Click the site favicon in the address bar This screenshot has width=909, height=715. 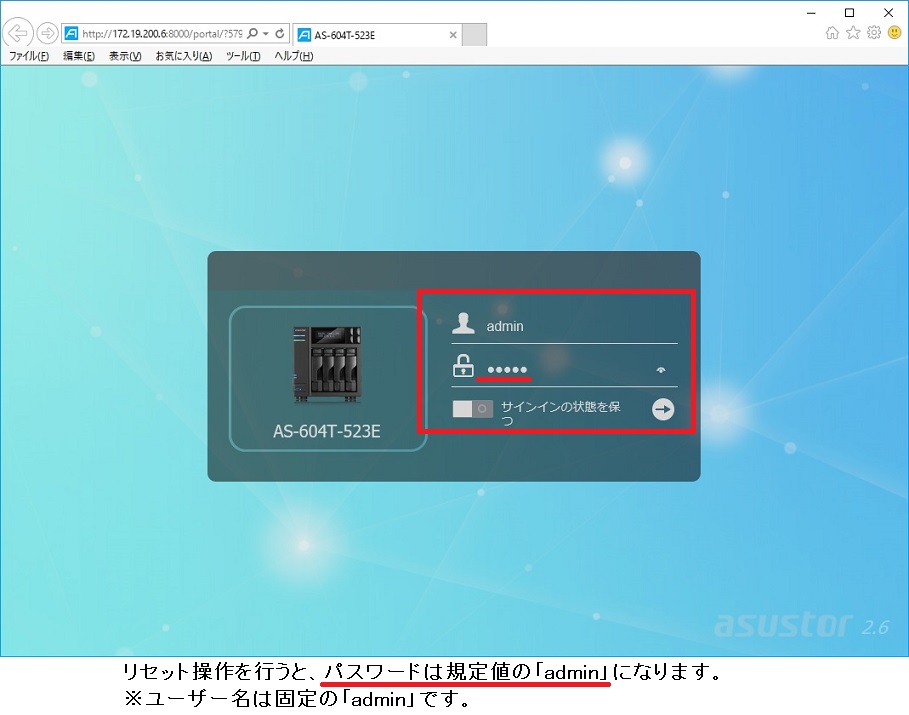point(71,34)
